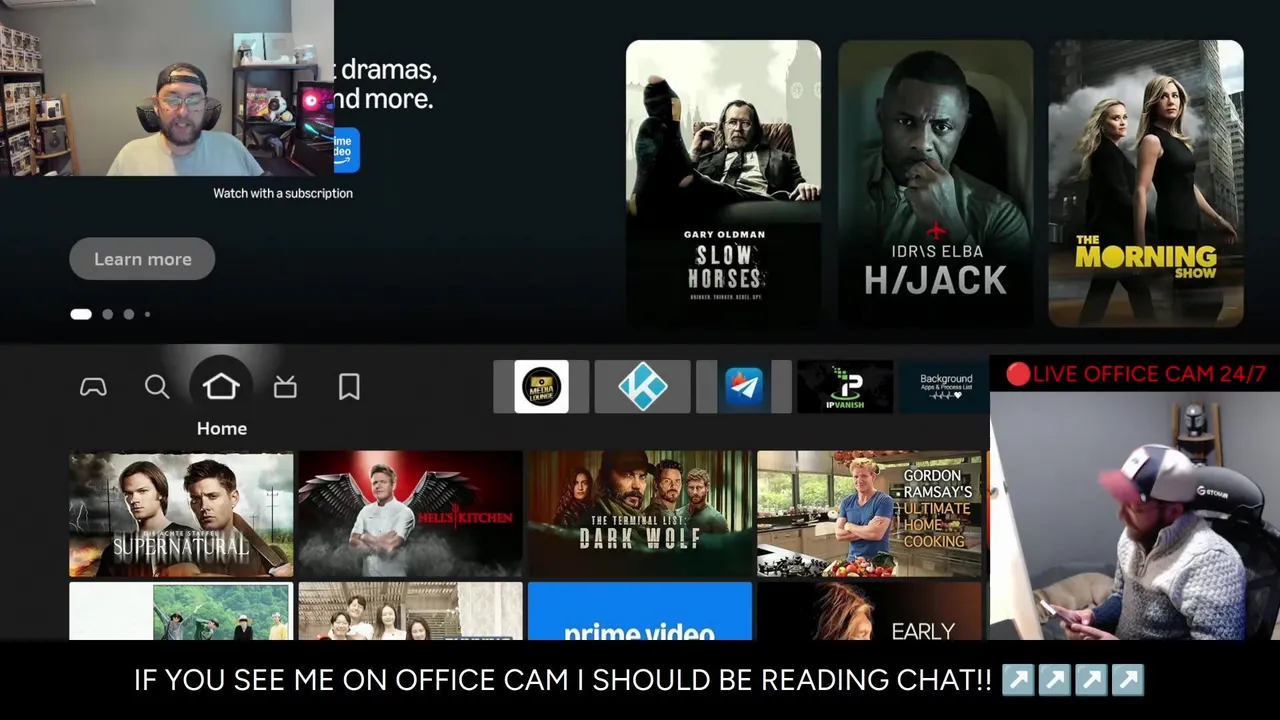1280x720 pixels.
Task: Click the LIVE OFFICE CAM 24/7 banner
Action: [x=1136, y=374]
